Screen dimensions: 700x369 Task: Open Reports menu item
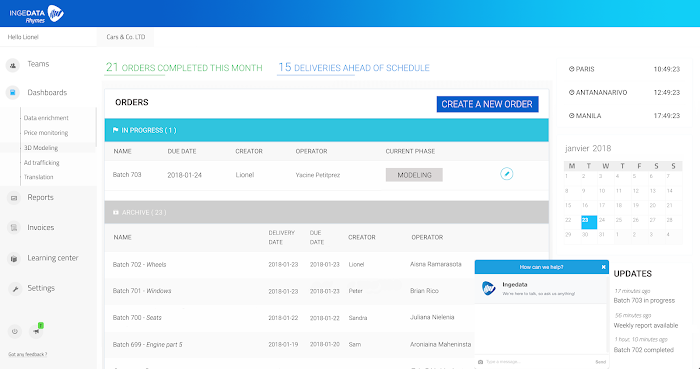coord(41,197)
